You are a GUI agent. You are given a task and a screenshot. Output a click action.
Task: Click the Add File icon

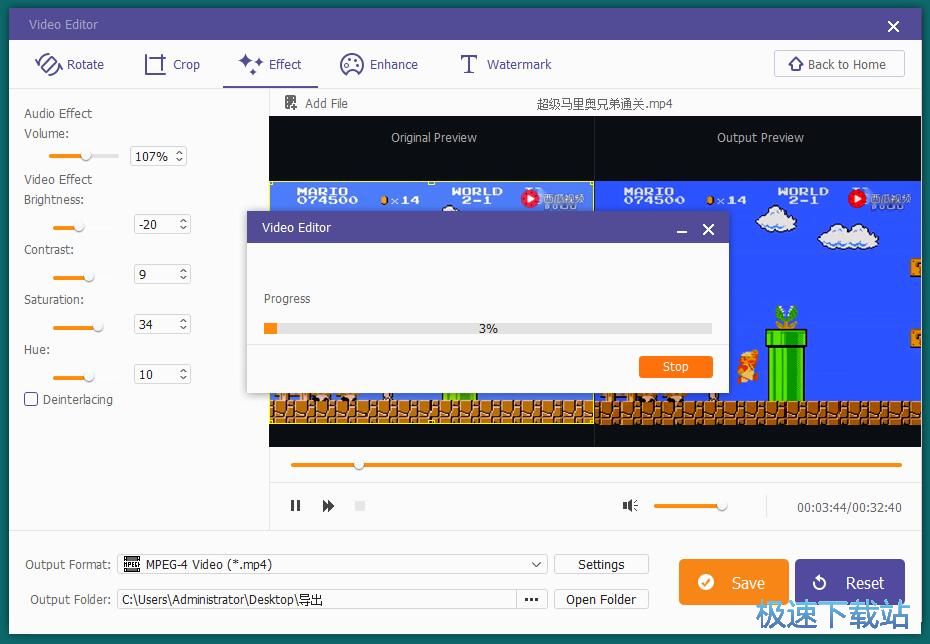coord(291,103)
